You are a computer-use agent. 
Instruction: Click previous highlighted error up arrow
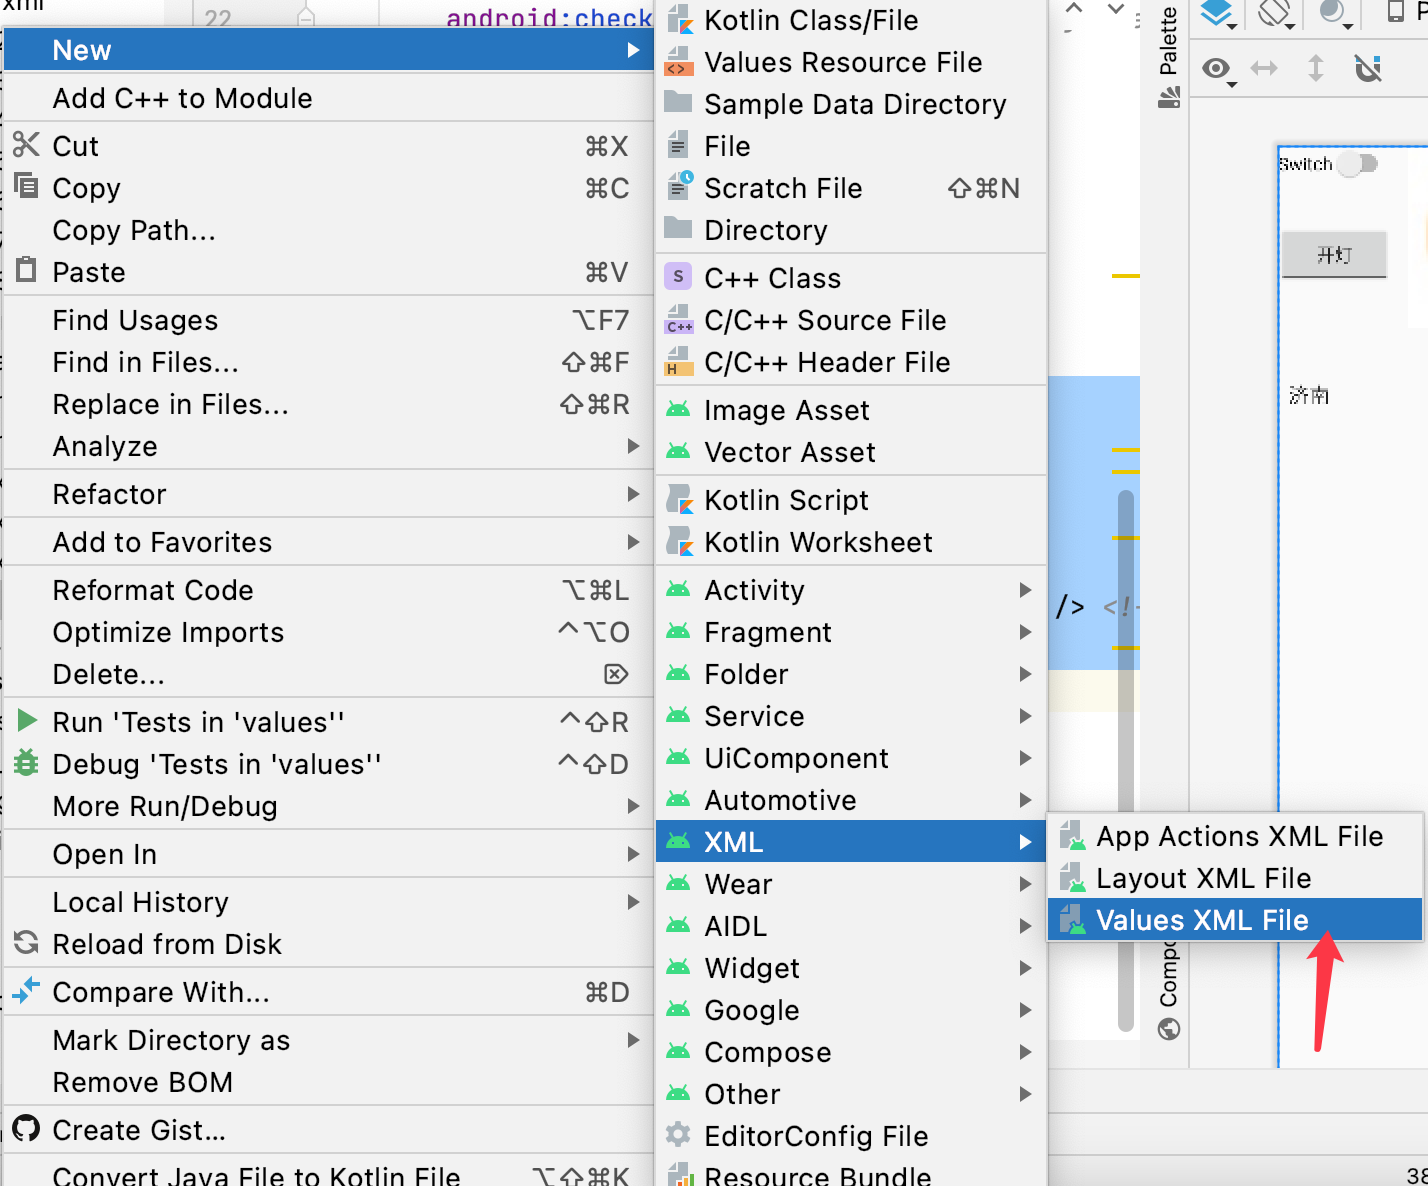pyautogui.click(x=1074, y=8)
